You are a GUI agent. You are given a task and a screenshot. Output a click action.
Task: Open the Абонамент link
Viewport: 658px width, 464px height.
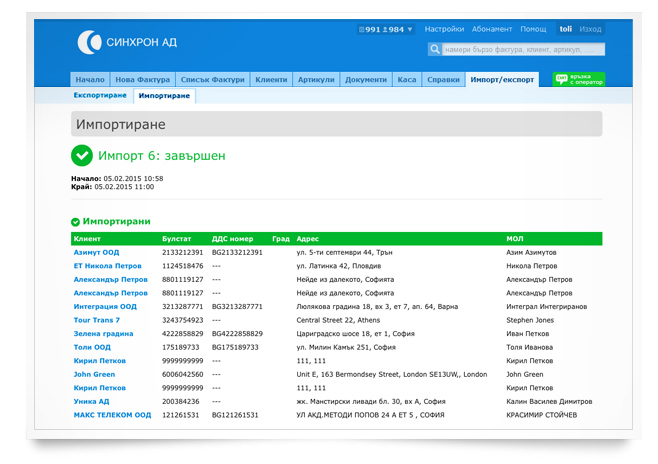point(492,30)
